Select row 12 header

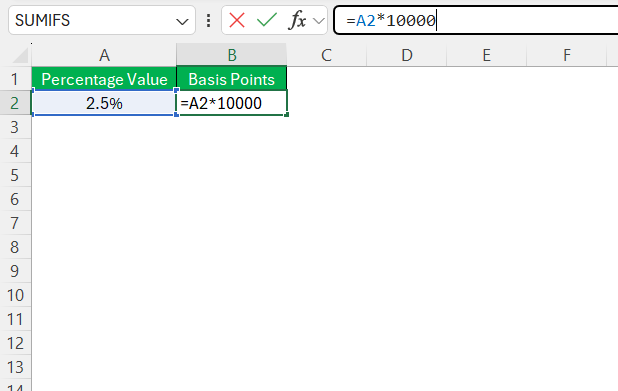pos(15,344)
